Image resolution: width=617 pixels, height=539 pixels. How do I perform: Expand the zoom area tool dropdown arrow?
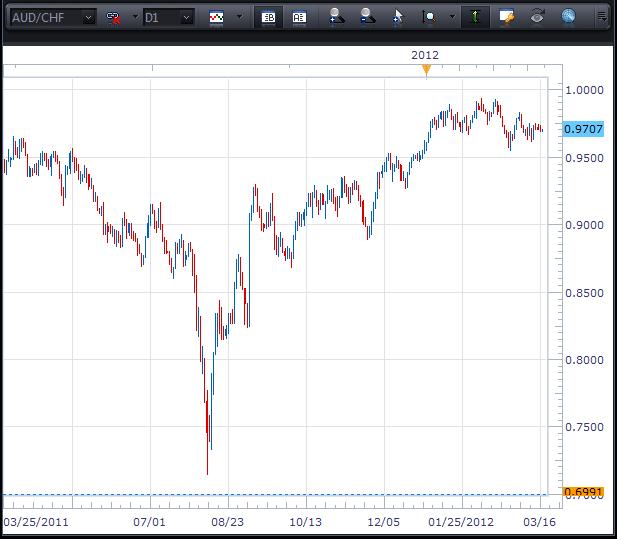point(452,17)
